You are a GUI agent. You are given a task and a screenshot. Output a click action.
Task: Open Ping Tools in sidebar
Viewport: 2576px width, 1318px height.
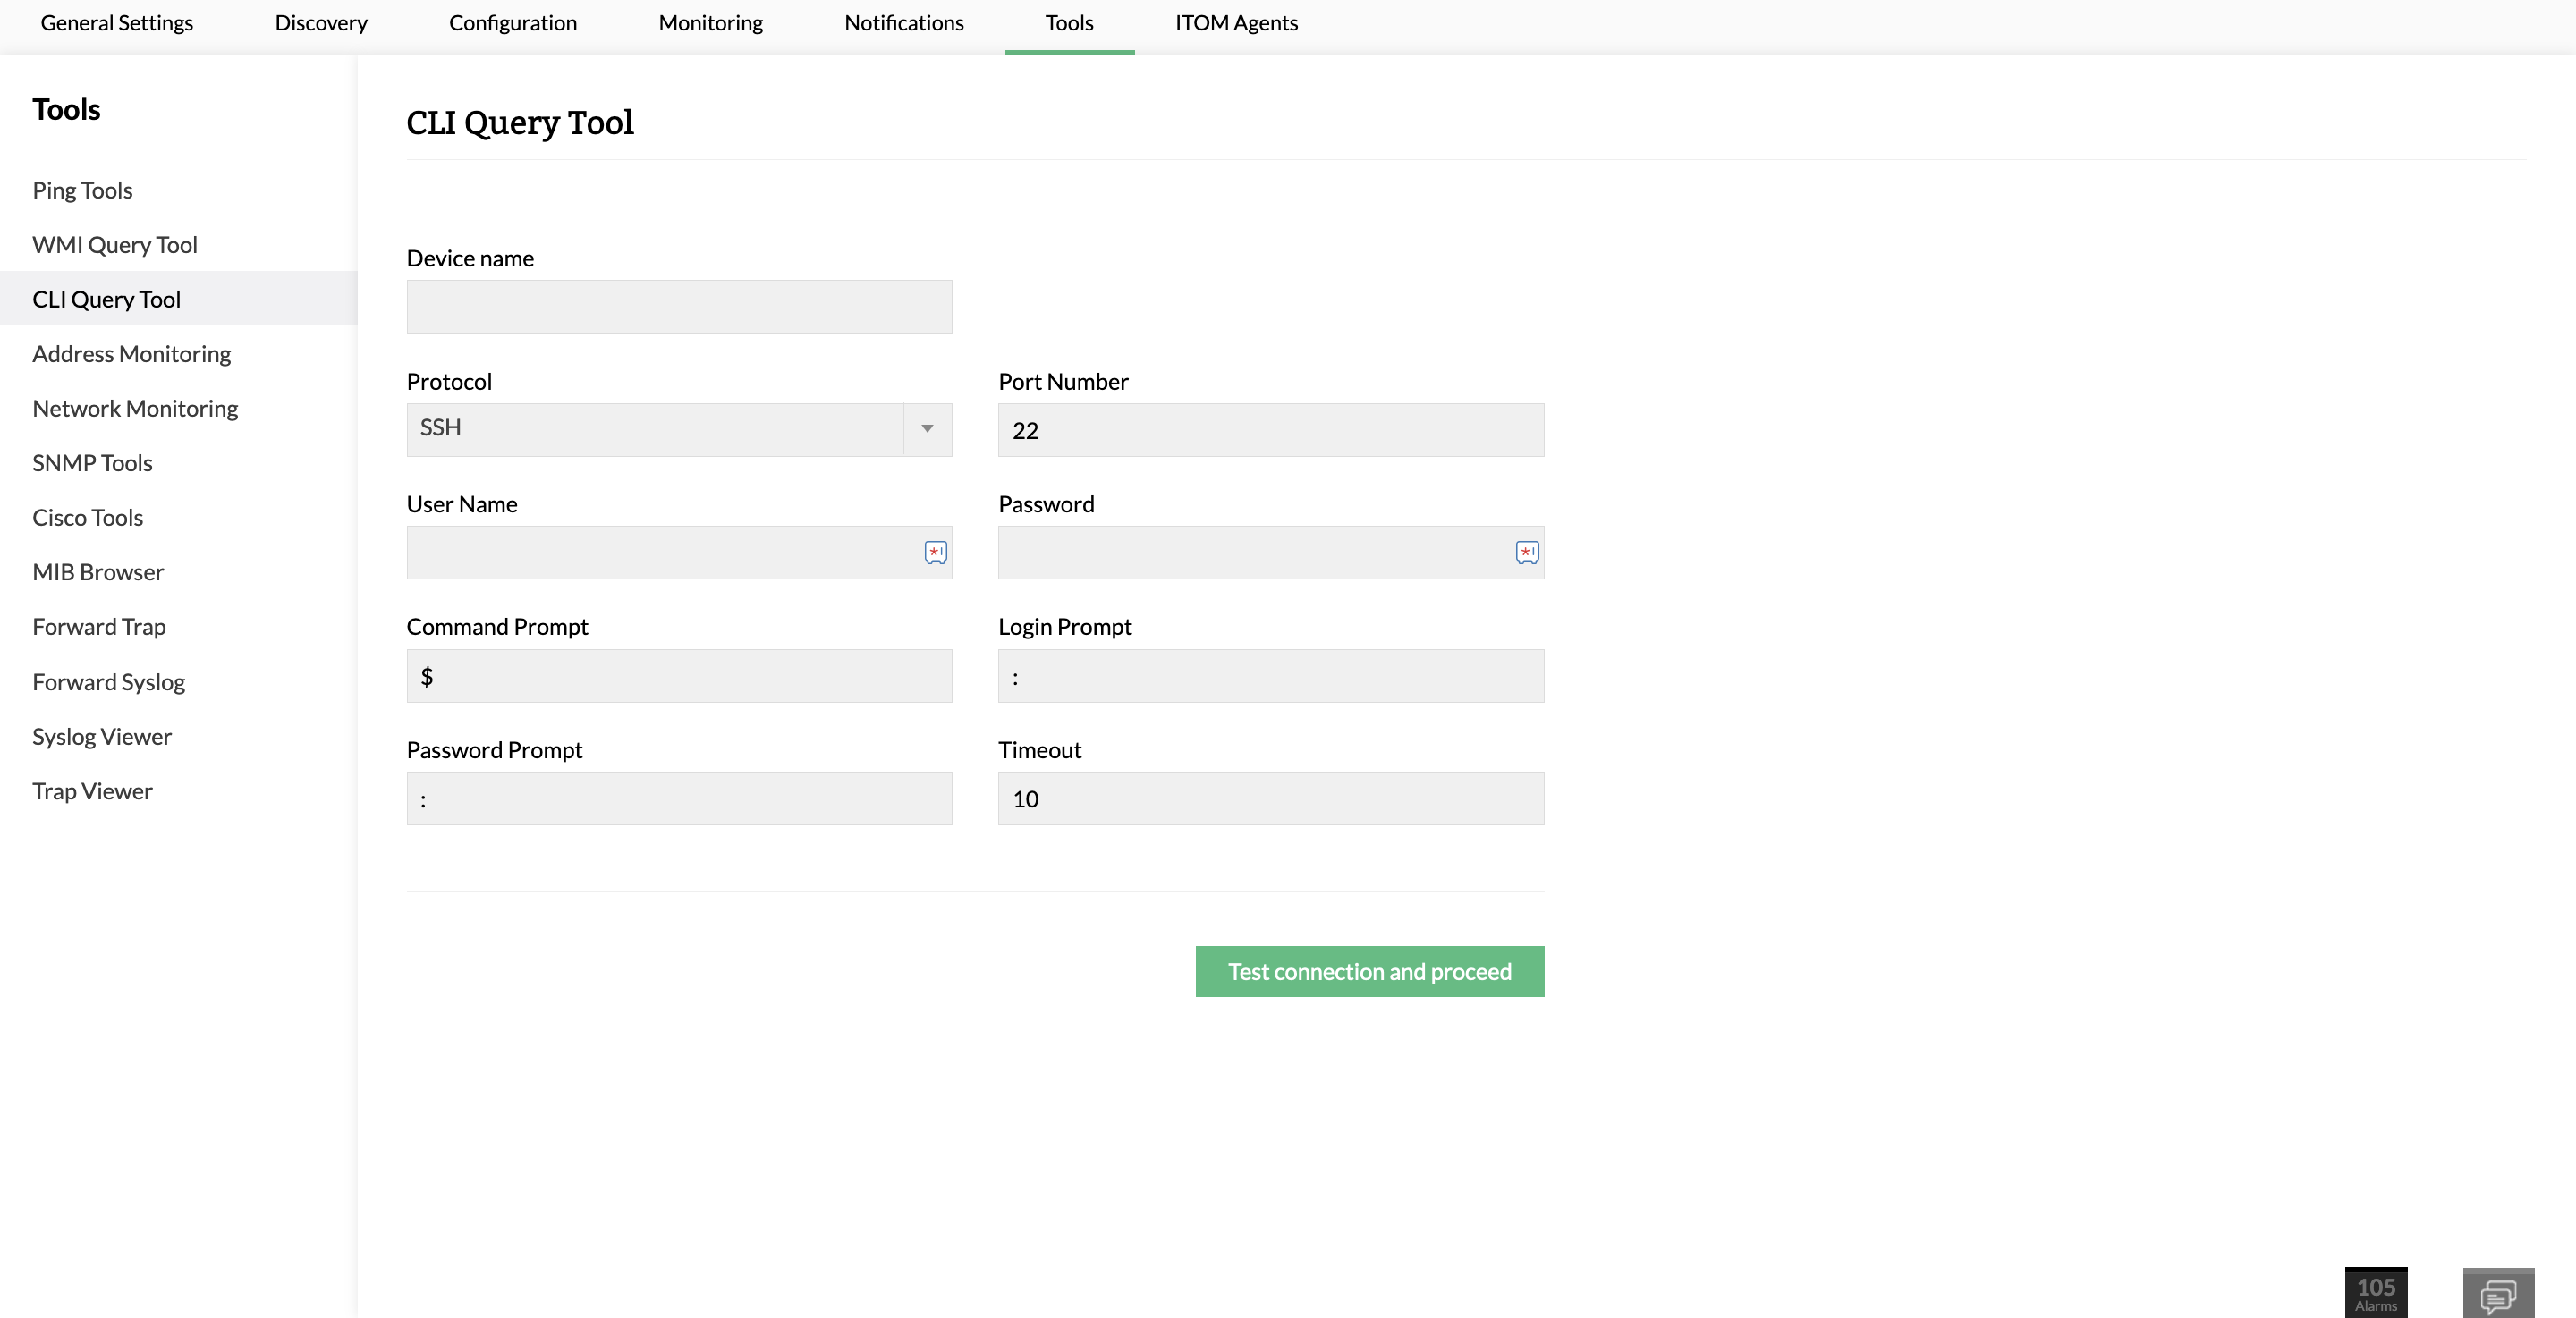click(82, 190)
